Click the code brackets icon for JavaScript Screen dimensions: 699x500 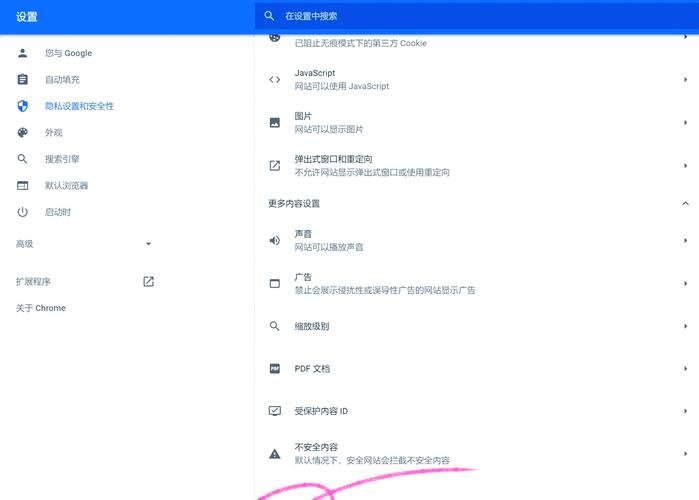275,79
